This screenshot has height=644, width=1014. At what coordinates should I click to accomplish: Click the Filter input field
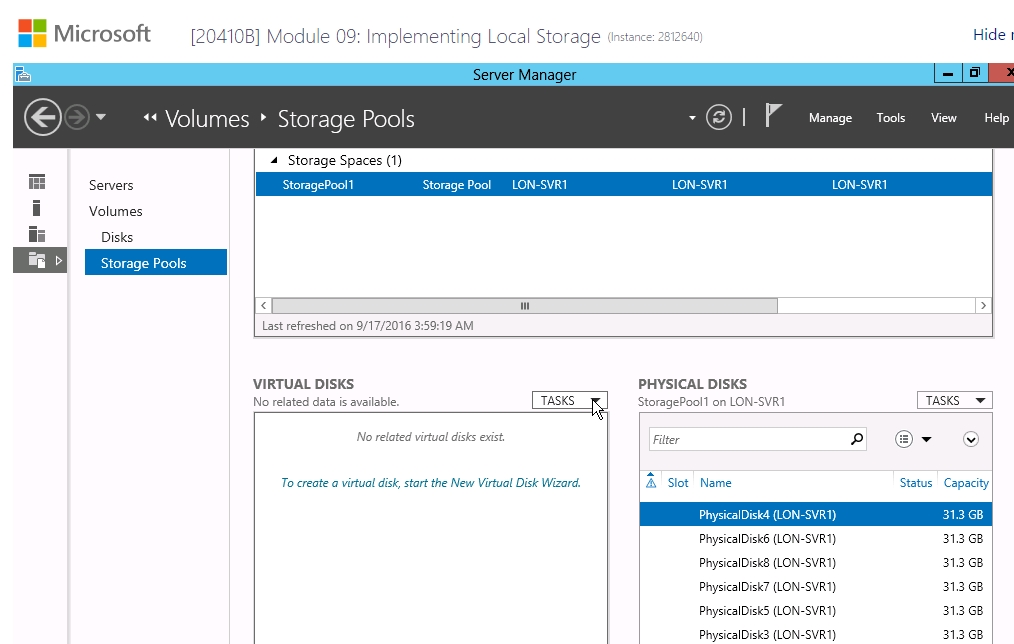pos(750,440)
